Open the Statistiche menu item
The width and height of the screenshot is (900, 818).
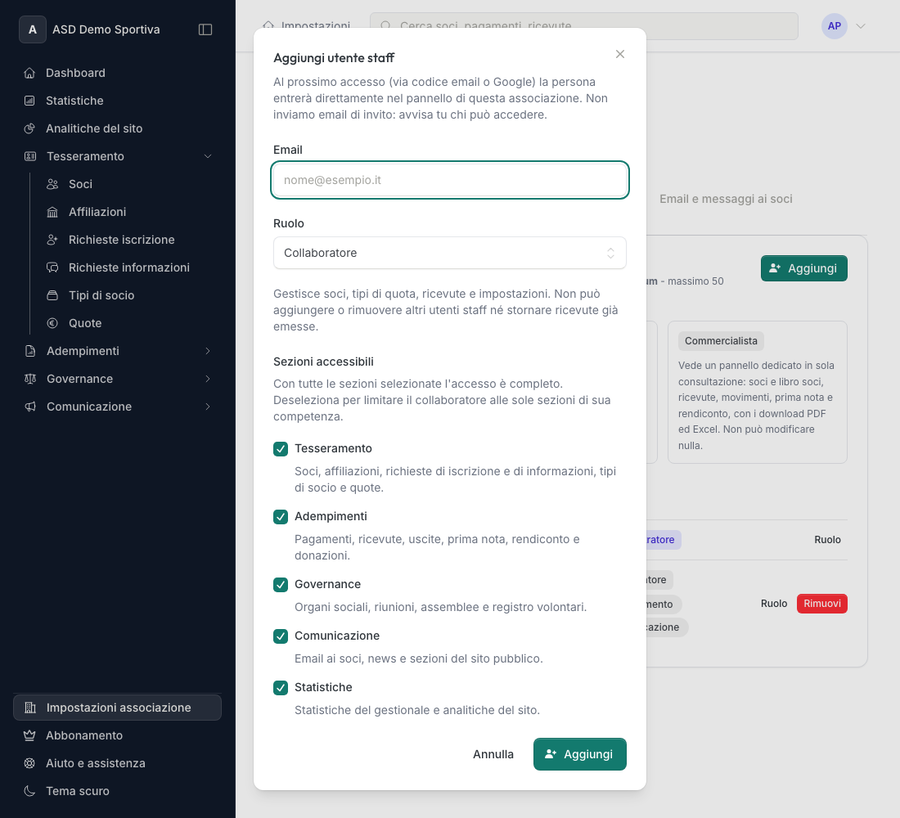point(118,100)
